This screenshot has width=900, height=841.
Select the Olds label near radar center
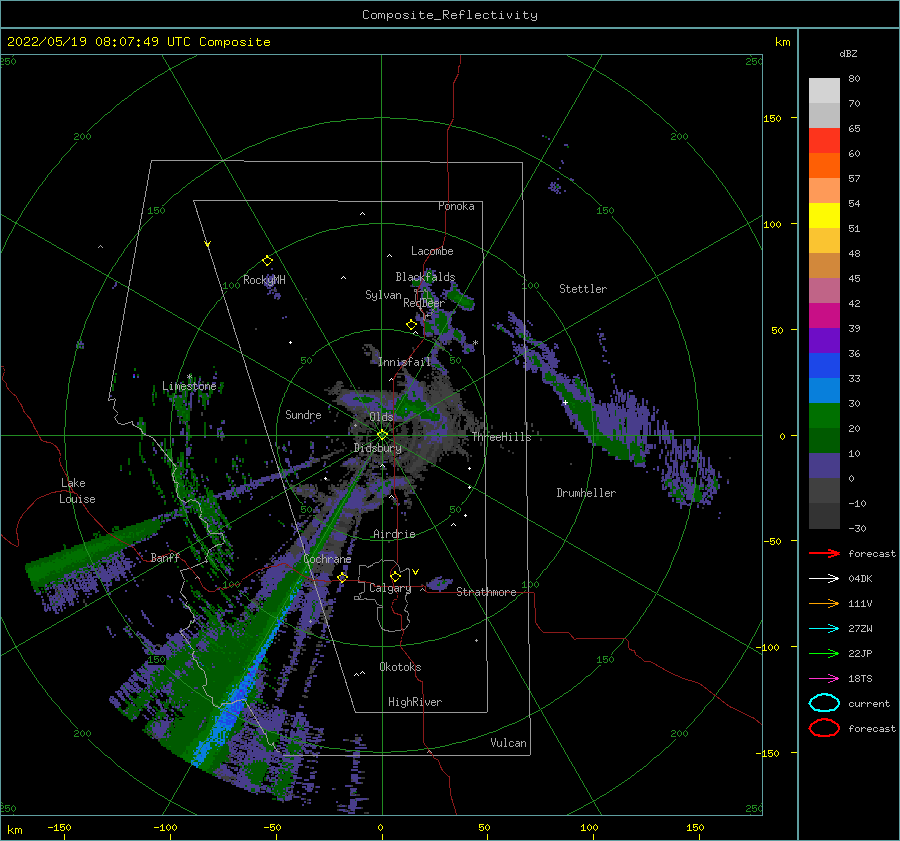[x=381, y=417]
